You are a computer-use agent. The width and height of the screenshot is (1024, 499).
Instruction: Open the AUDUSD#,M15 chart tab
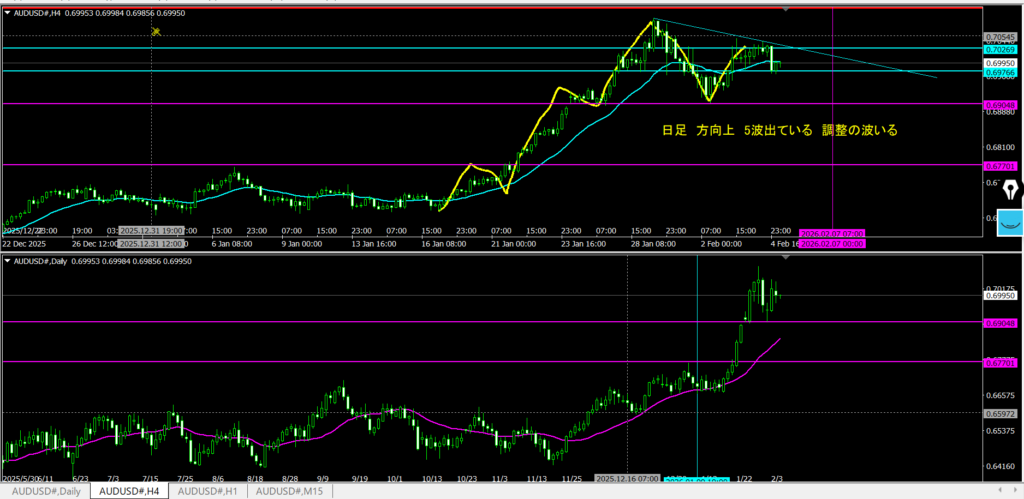[x=290, y=491]
